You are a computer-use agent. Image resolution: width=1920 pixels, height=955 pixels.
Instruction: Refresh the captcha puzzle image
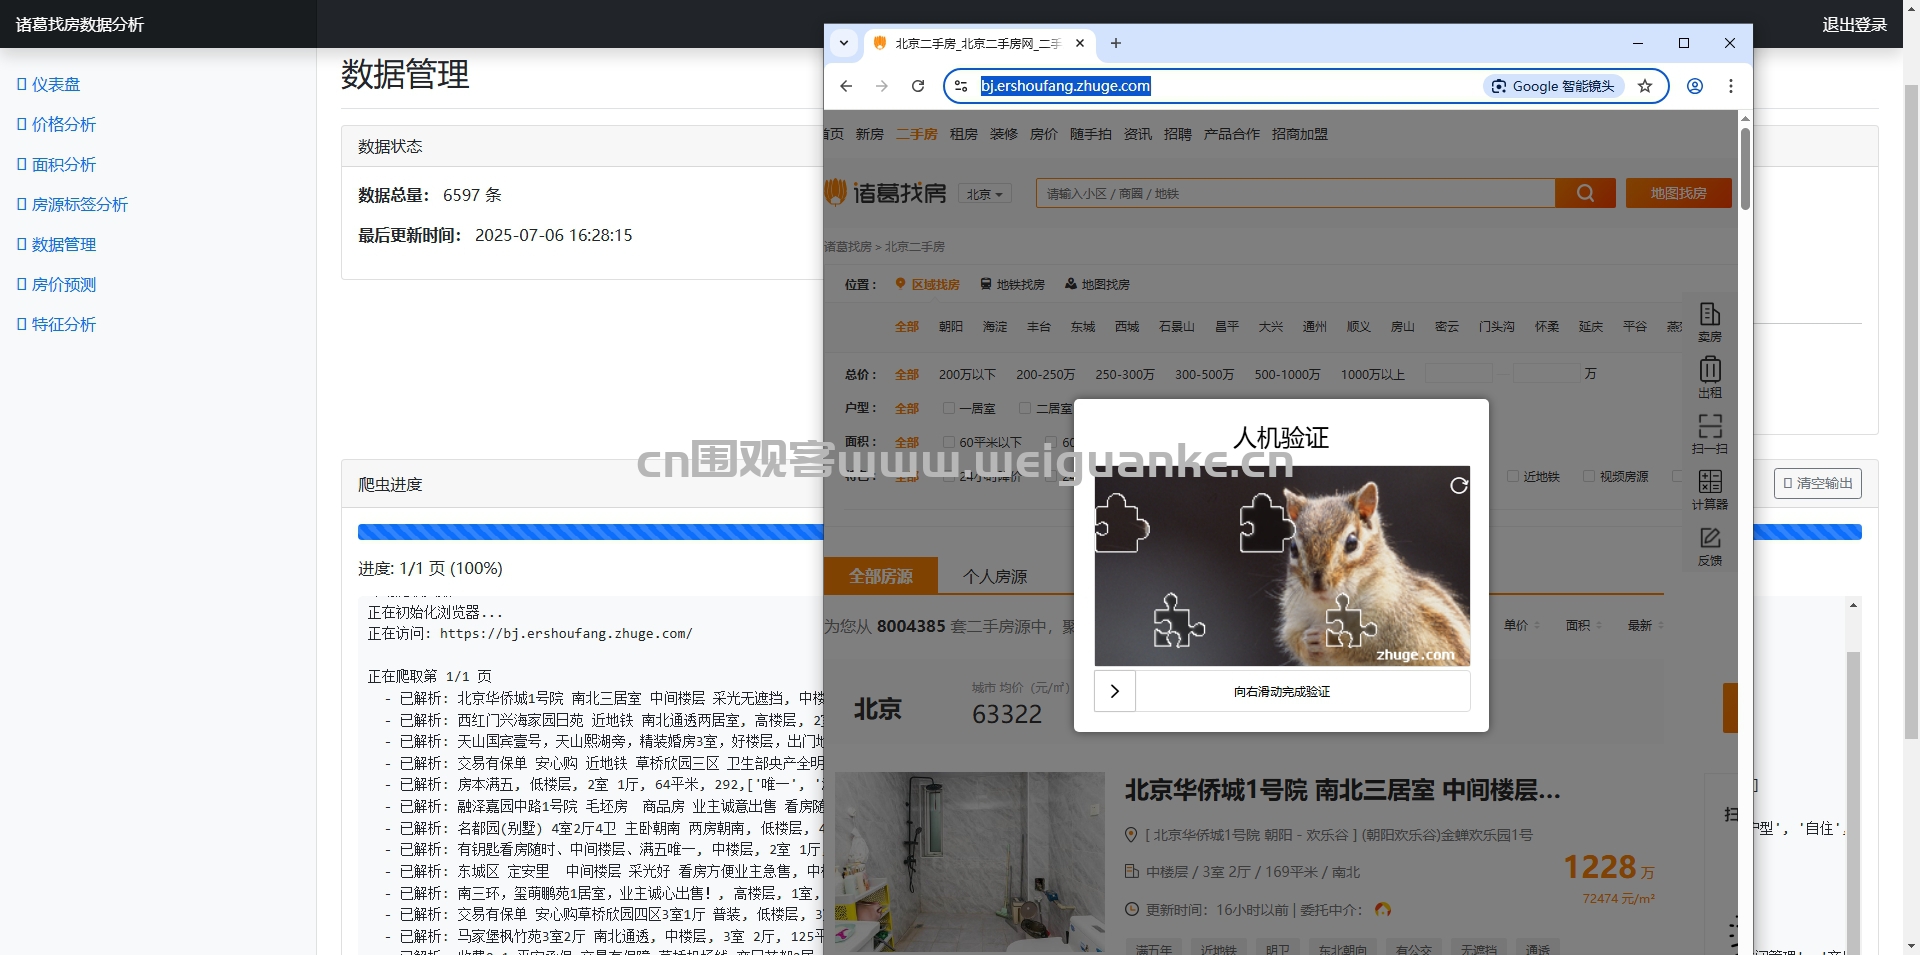(x=1459, y=485)
